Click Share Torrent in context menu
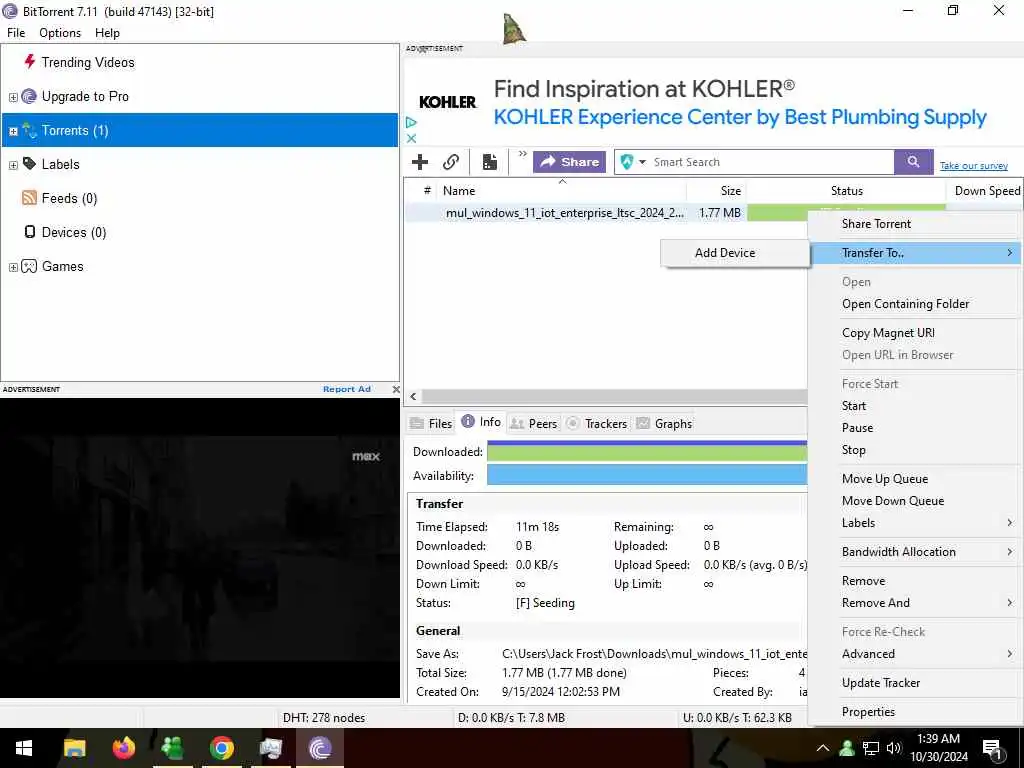Viewport: 1024px width, 768px height. point(915,224)
